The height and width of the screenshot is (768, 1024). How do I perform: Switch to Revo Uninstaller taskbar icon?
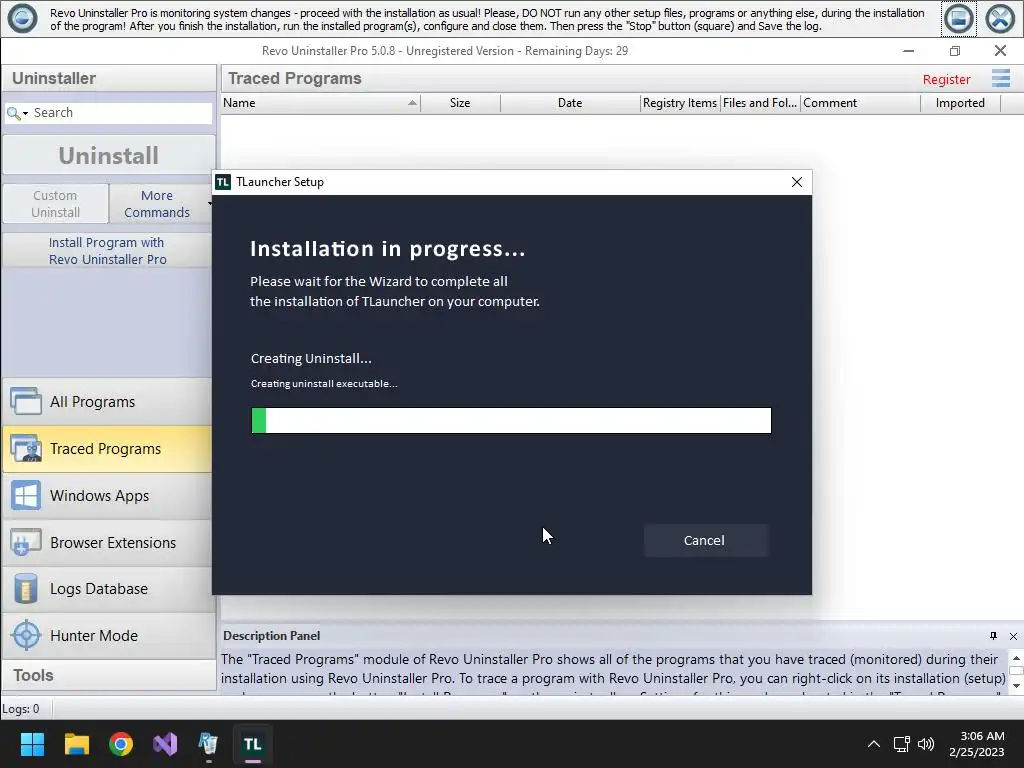[209, 744]
